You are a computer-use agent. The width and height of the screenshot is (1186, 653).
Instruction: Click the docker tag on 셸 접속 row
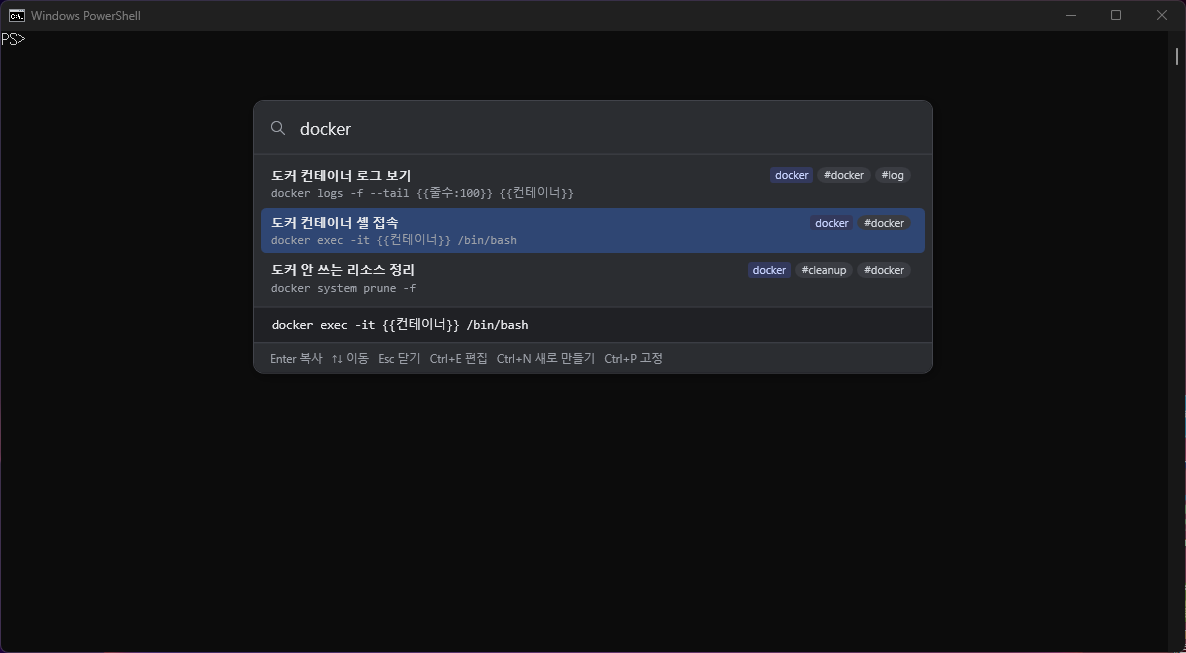(831, 223)
